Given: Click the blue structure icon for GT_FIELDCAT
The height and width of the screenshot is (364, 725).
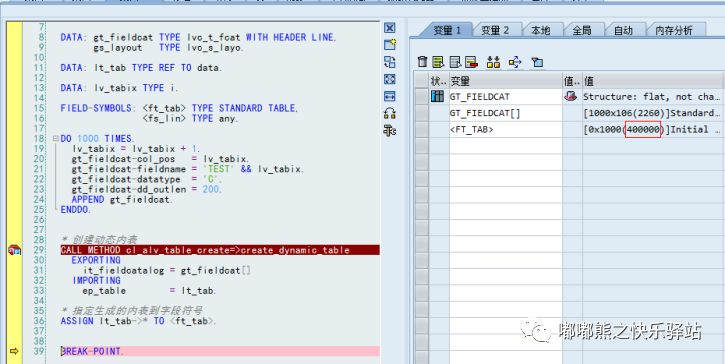Looking at the screenshot, I should point(437,97).
